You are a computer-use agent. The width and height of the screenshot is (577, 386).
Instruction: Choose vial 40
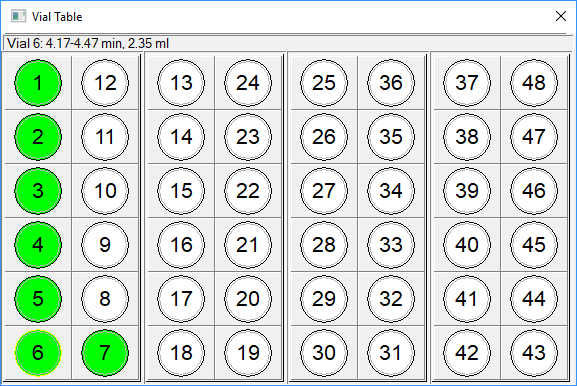(x=467, y=245)
